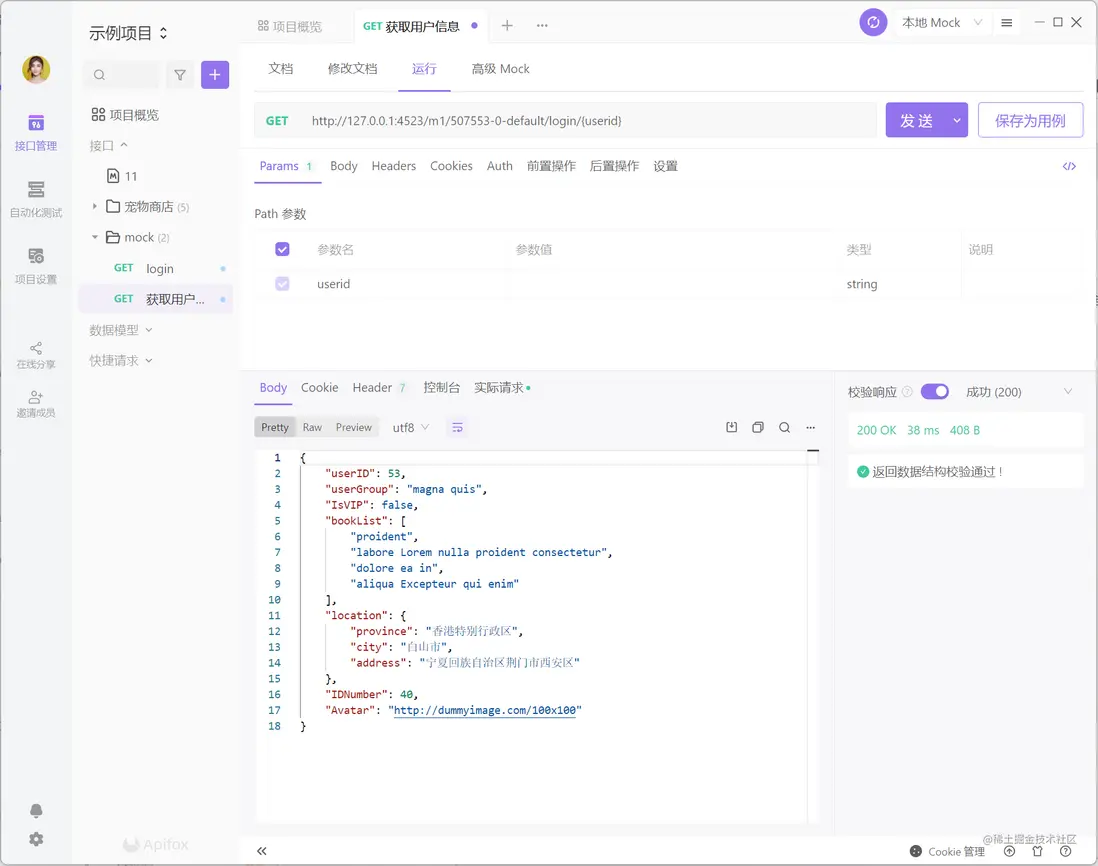This screenshot has width=1098, height=866.
Task: Click the filter funnel icon
Action: point(180,75)
